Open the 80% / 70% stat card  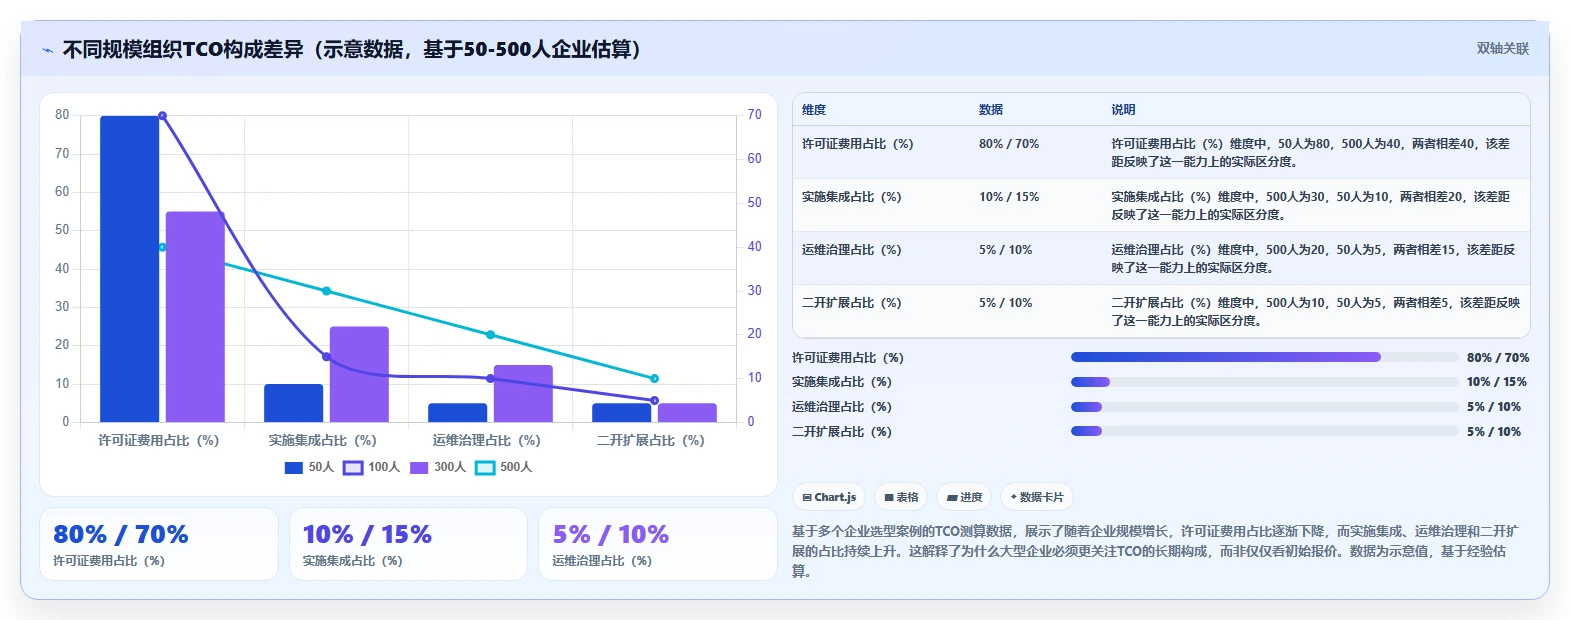pos(159,544)
